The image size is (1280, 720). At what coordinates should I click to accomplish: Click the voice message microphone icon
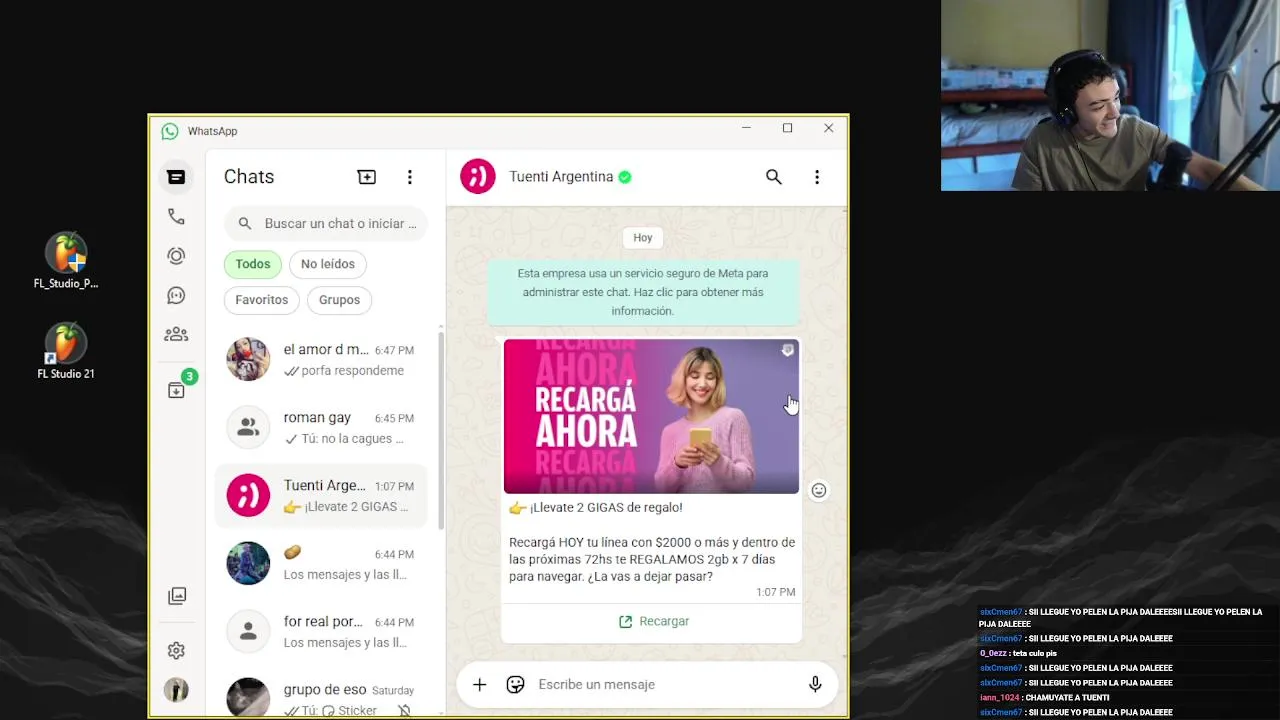click(815, 684)
